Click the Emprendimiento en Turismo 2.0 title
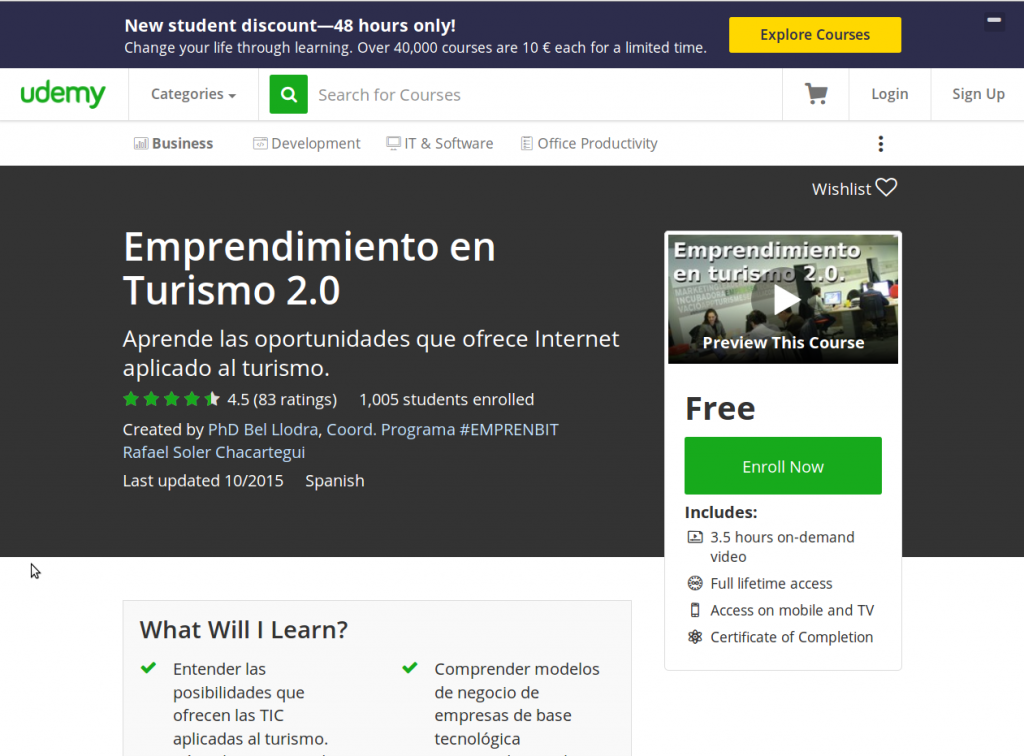Screen dimensions: 1024x756 click(x=309, y=268)
